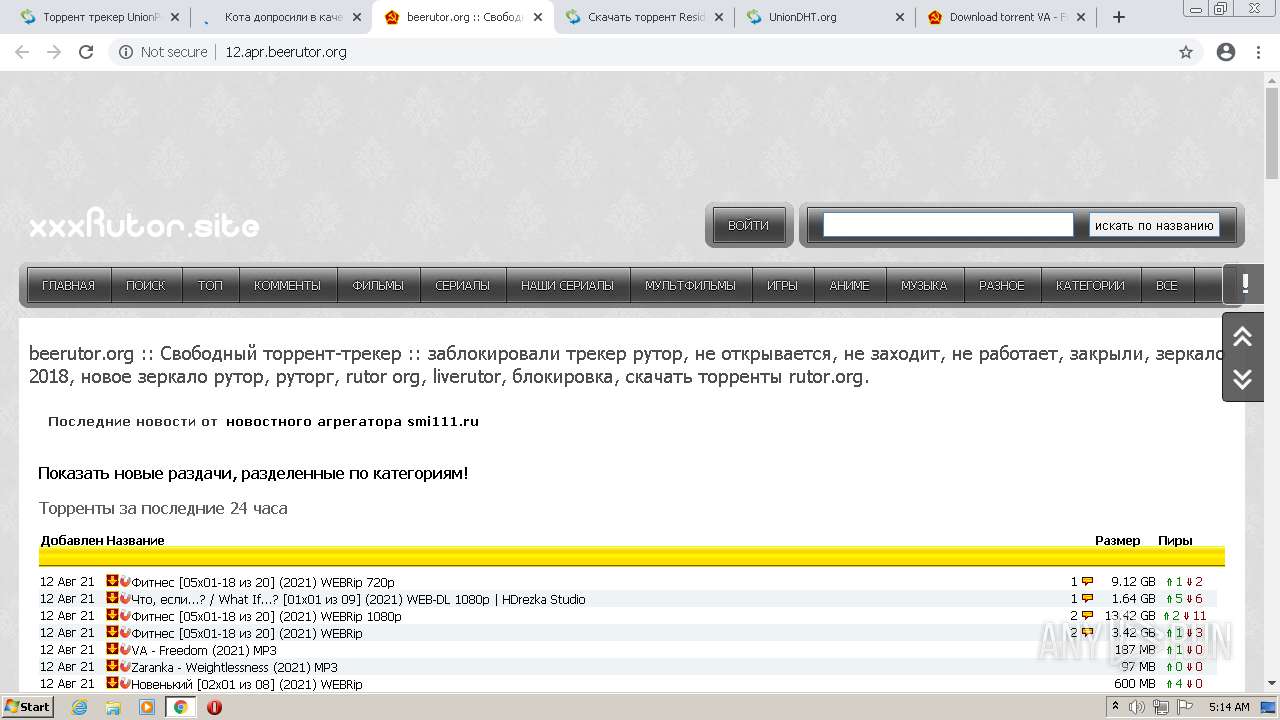This screenshot has width=1280, height=720.
Task: Click download icon for Zaranka - Weightlessness
Action: [112, 667]
